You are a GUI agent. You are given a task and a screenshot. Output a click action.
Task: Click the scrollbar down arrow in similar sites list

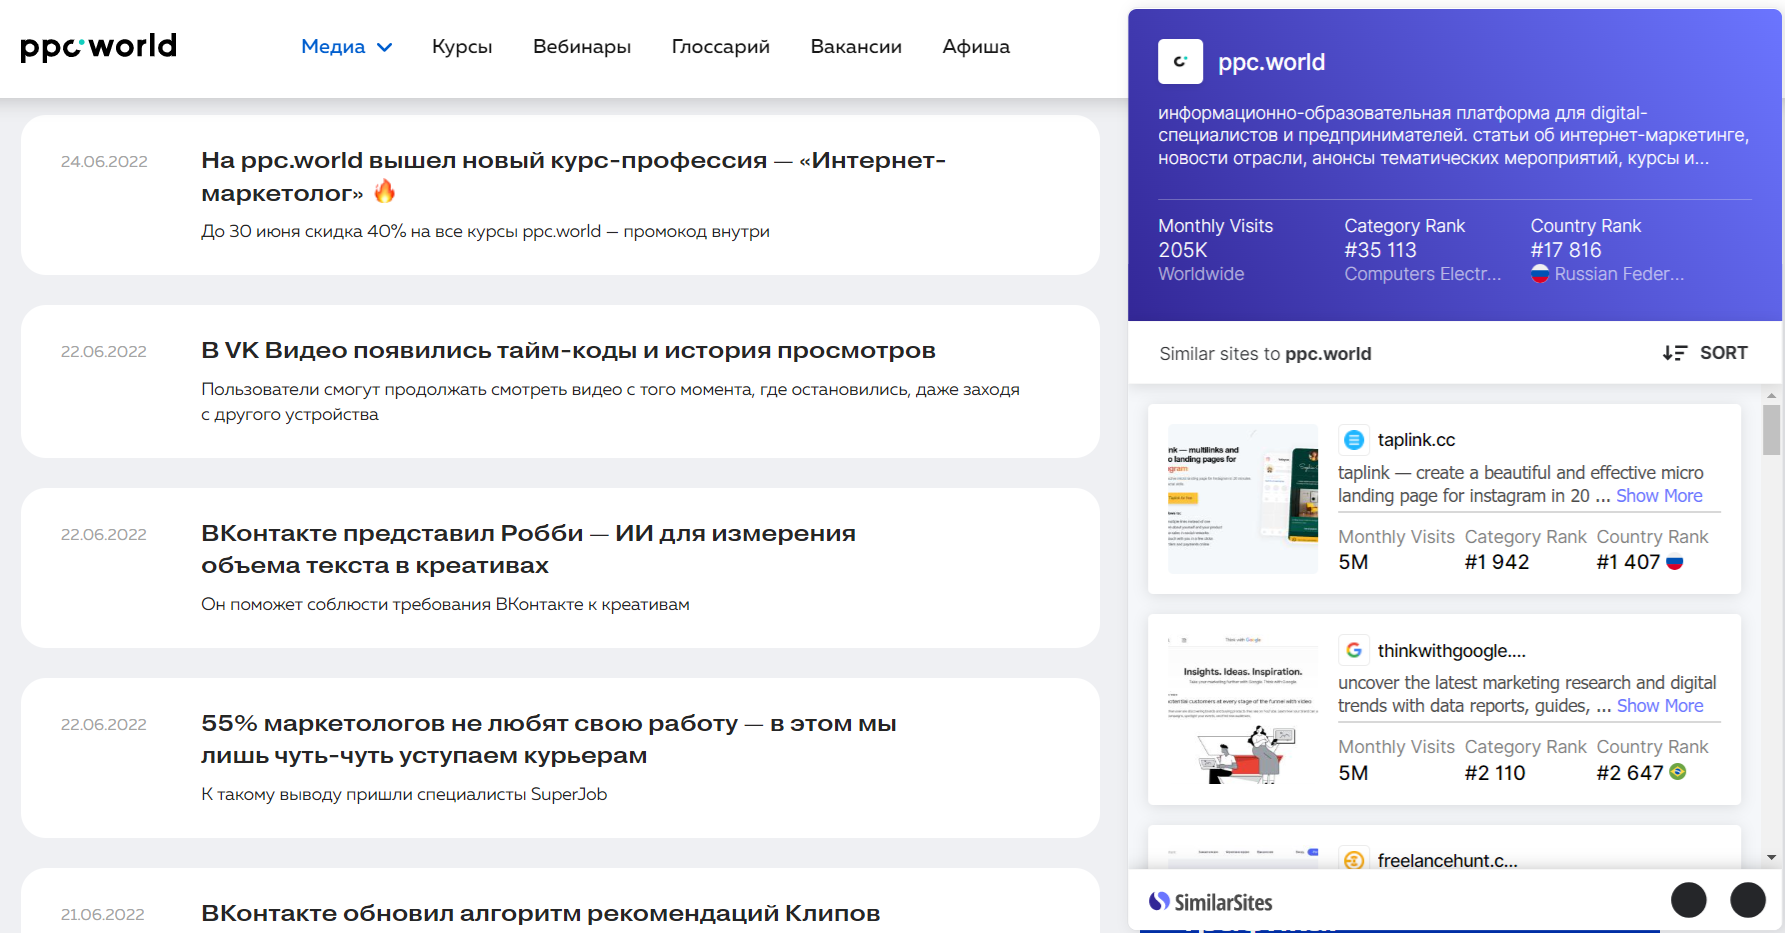[1771, 857]
